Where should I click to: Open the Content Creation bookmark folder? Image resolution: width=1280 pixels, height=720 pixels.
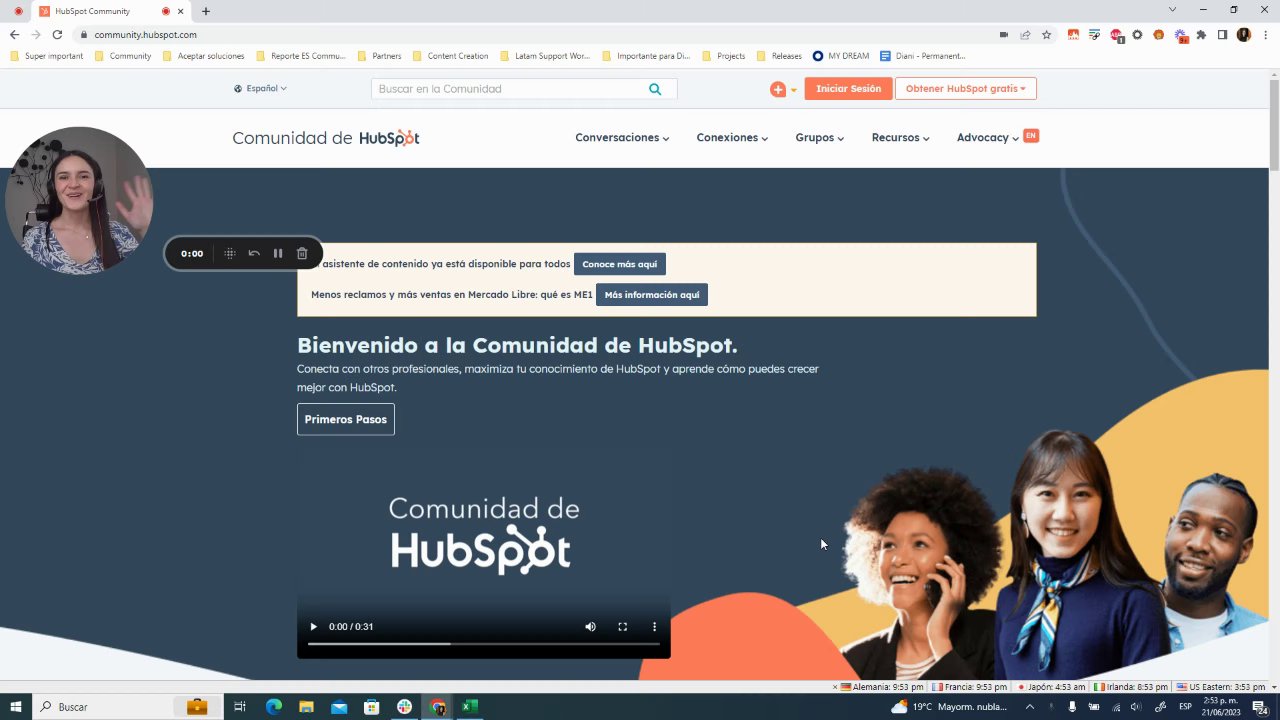pos(451,56)
